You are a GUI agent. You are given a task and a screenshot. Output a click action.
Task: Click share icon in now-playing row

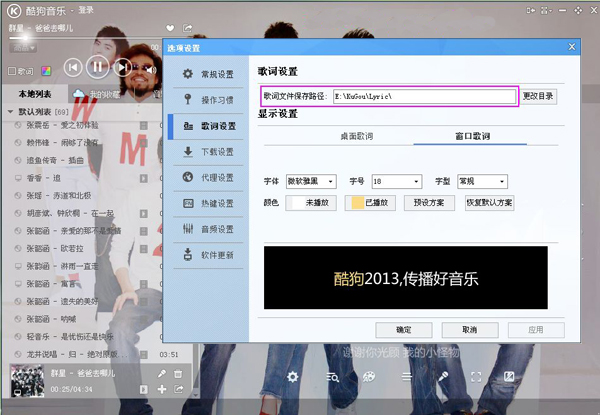[178, 389]
